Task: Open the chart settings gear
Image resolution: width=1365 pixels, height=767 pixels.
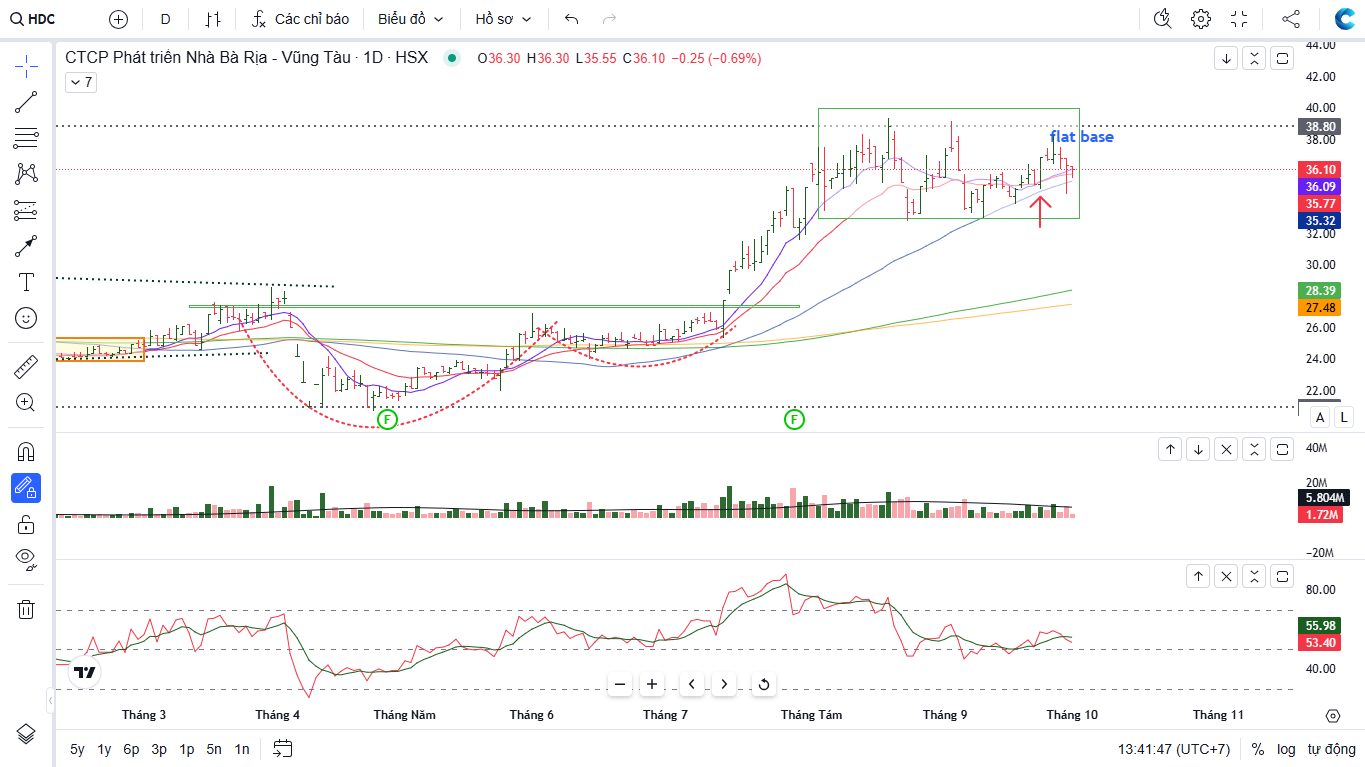Action: point(1201,19)
